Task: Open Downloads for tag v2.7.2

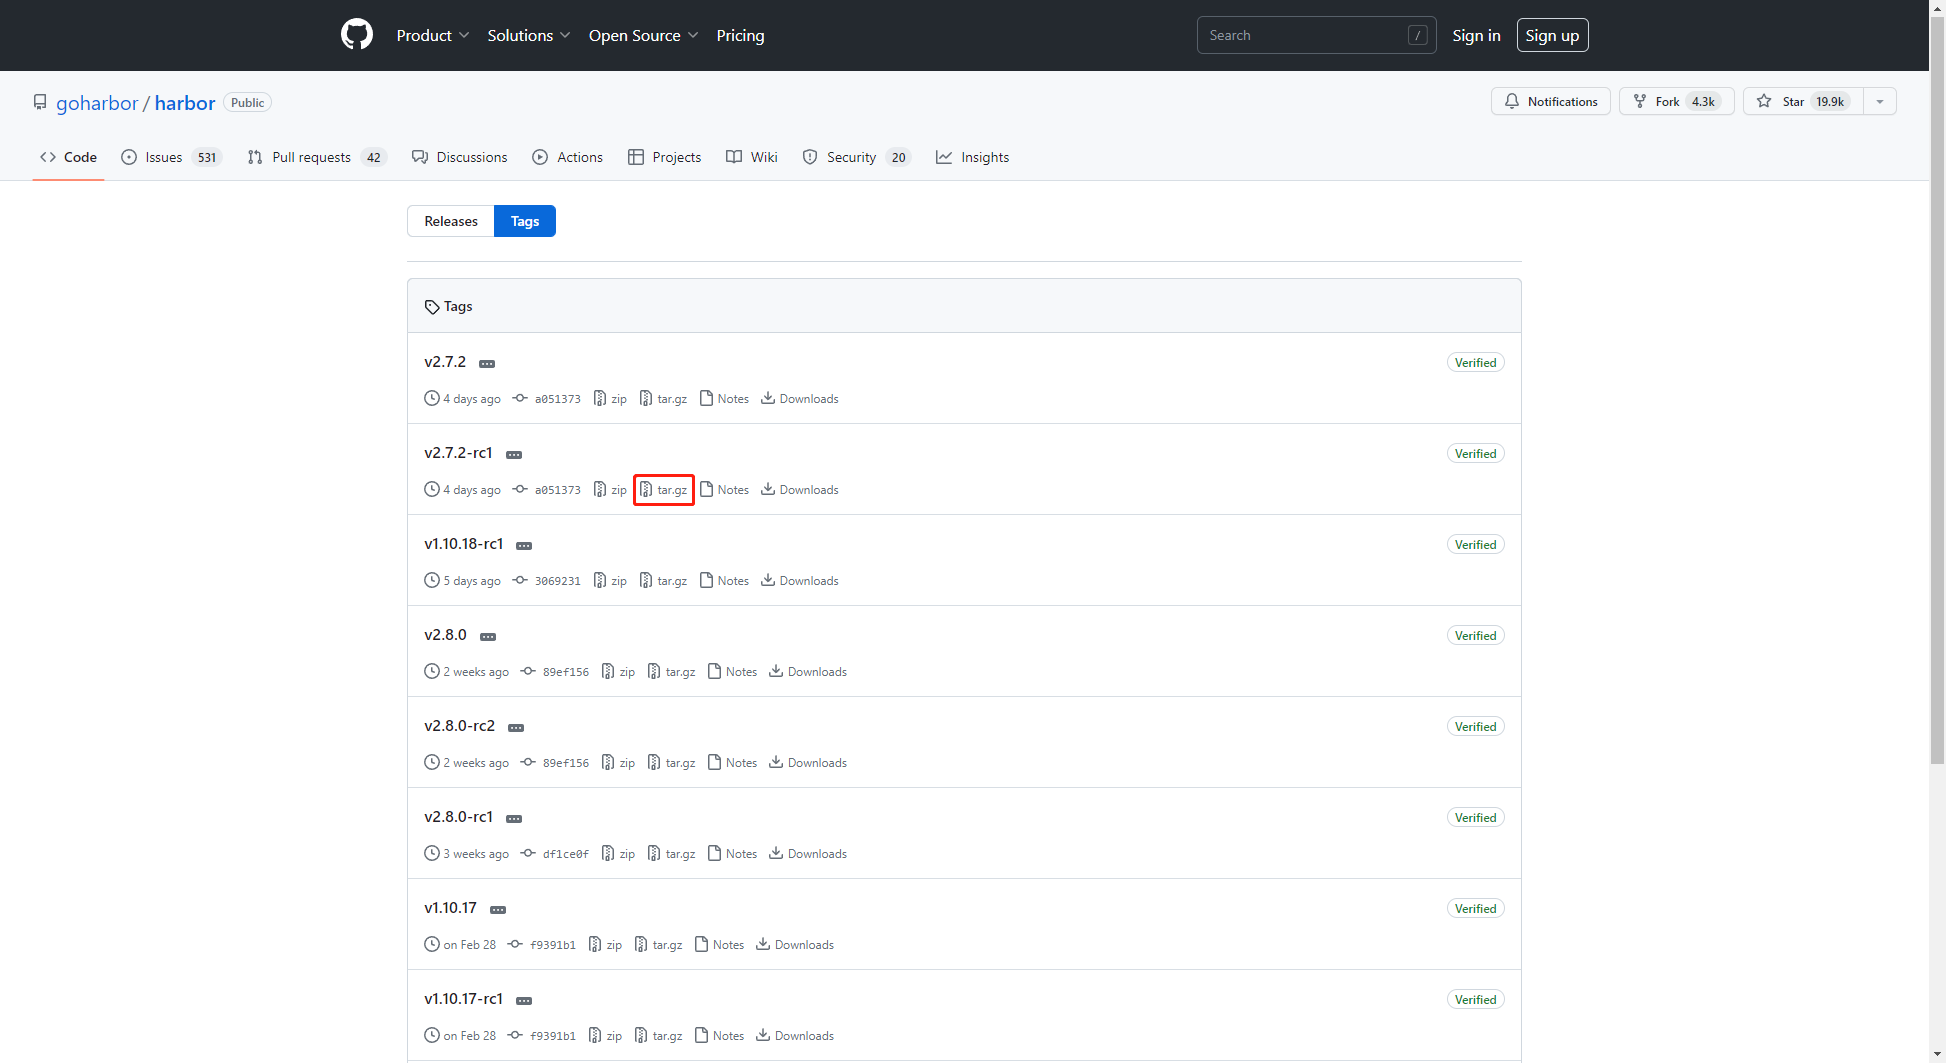Action: pos(800,399)
